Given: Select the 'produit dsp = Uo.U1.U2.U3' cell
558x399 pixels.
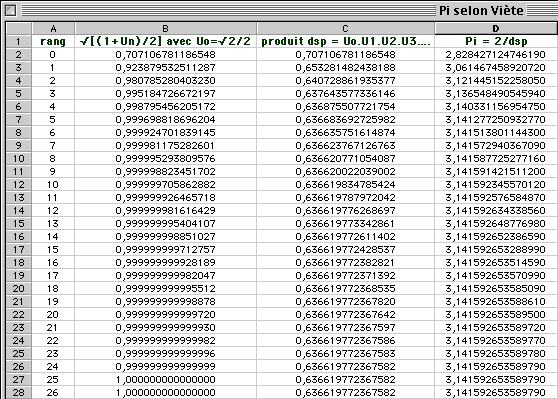Looking at the screenshot, I should 345,41.
